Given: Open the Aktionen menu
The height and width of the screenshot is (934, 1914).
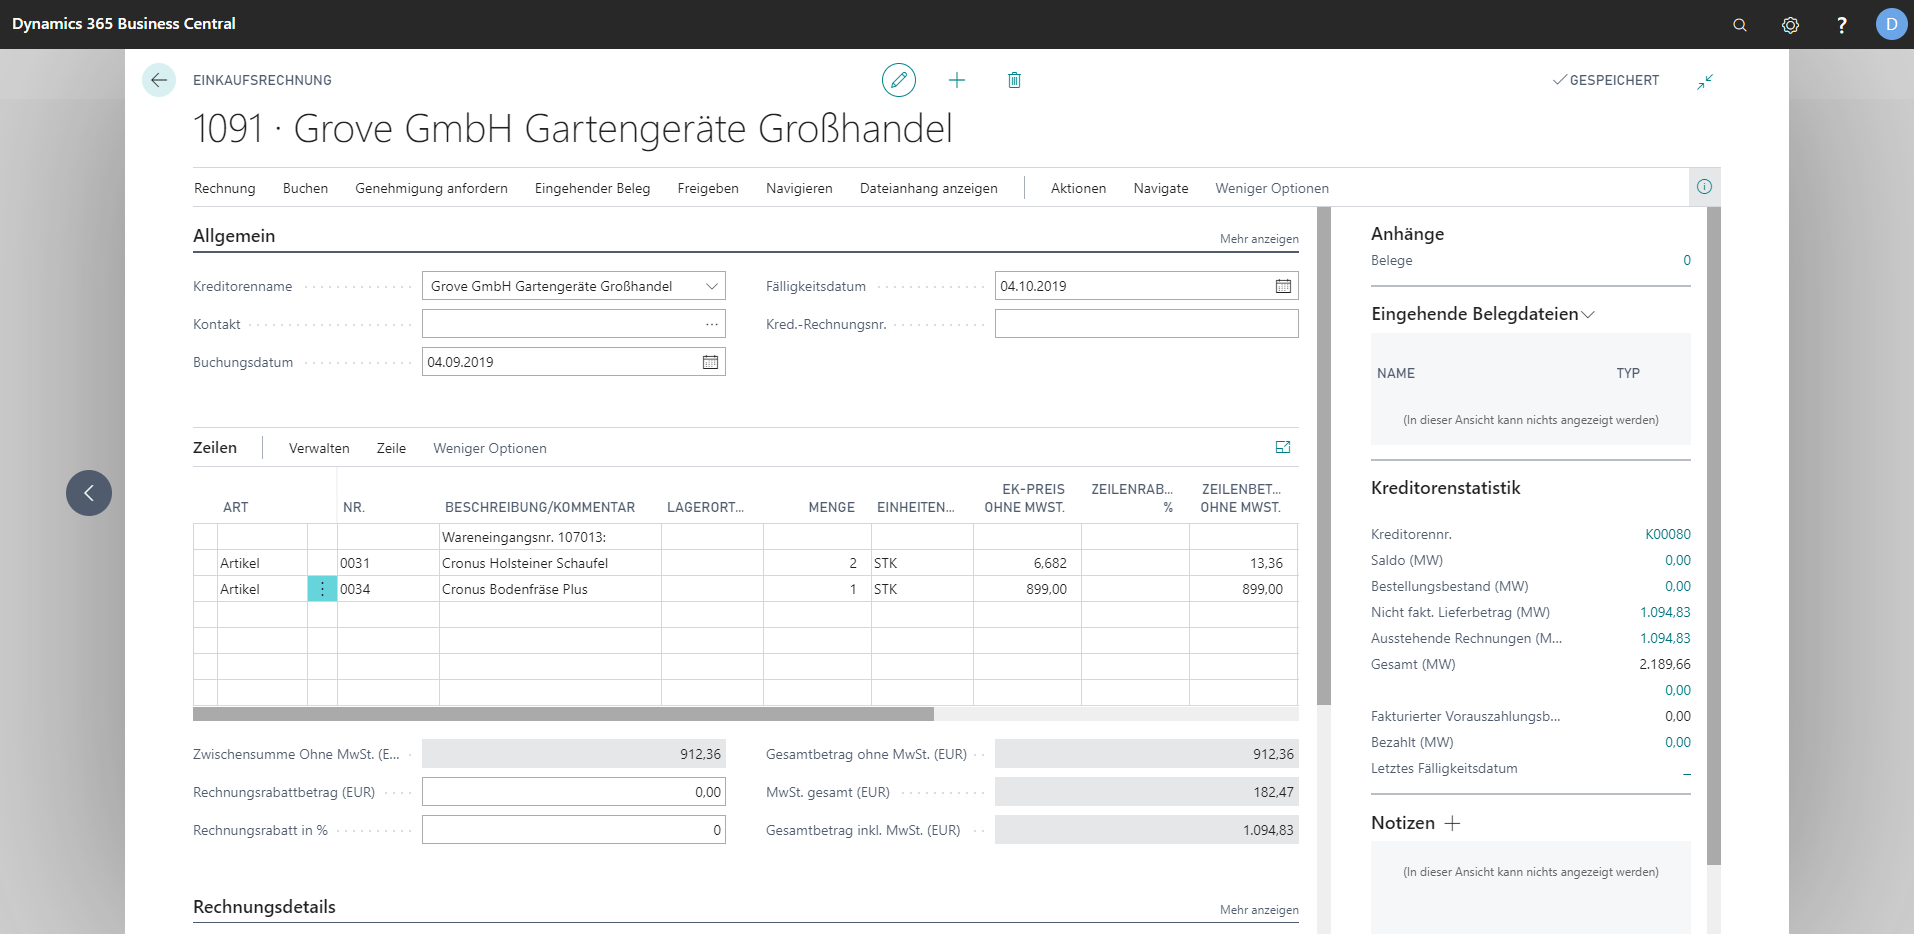Looking at the screenshot, I should [1078, 188].
